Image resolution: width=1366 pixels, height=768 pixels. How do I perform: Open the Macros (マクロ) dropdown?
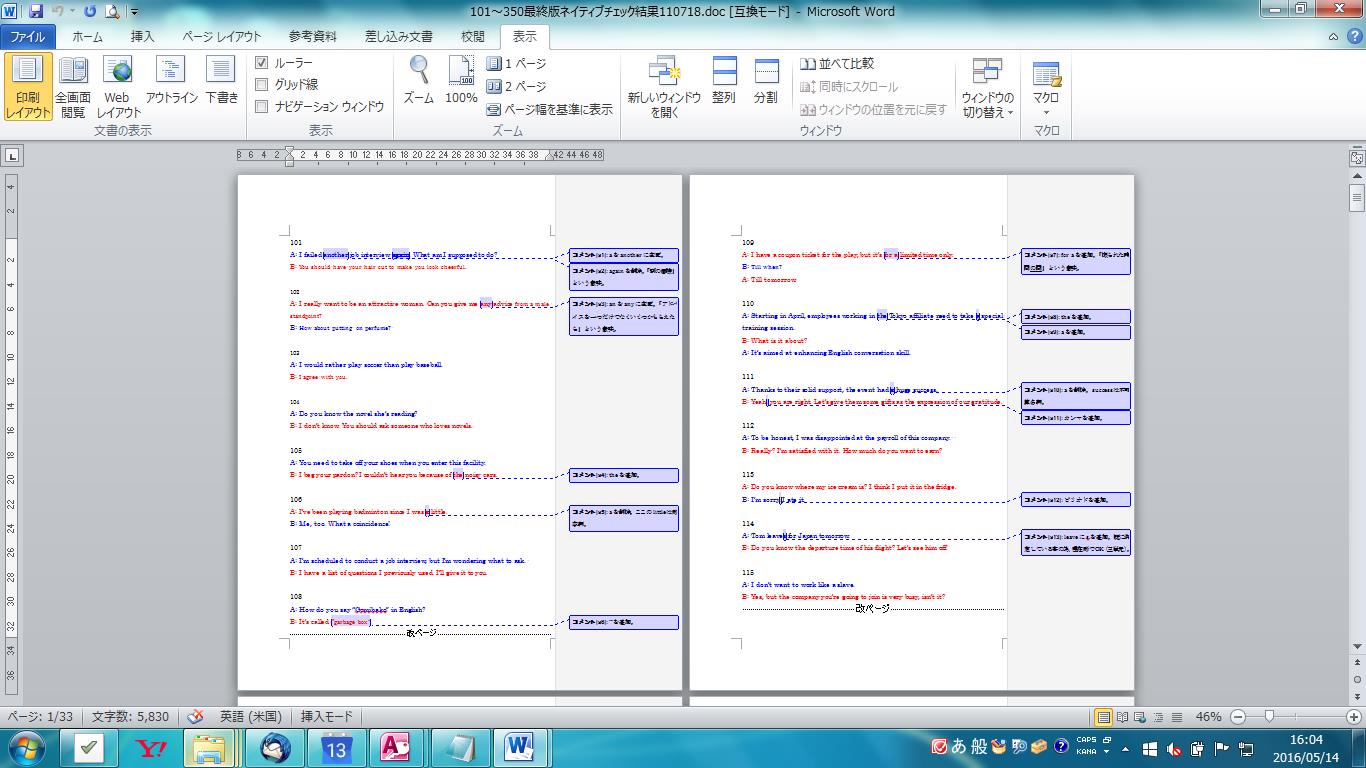click(x=1046, y=88)
